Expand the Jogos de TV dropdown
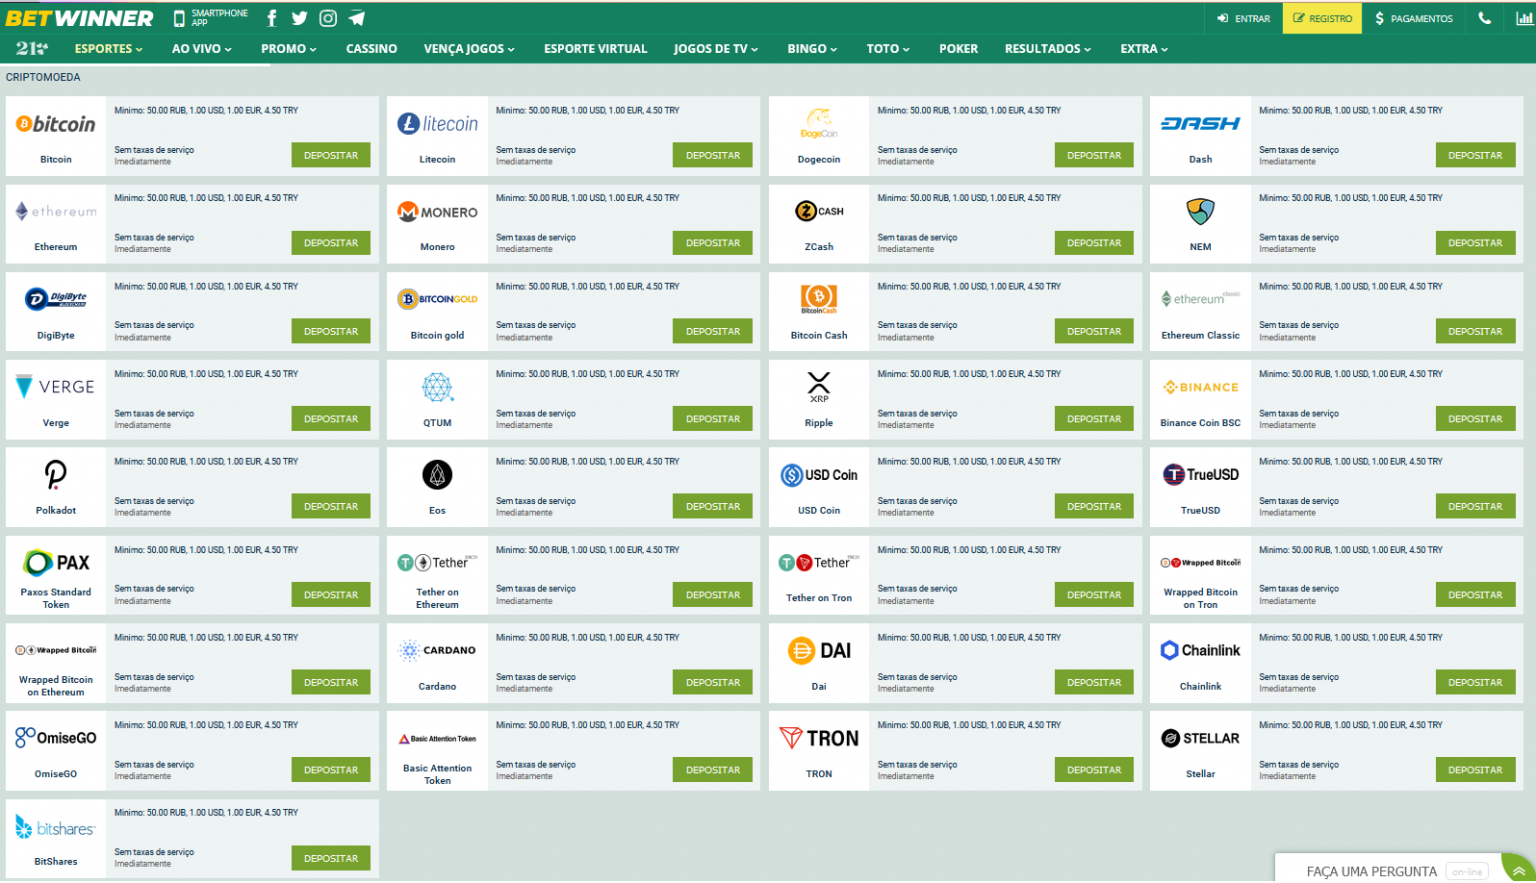The image size is (1536, 883). point(716,48)
